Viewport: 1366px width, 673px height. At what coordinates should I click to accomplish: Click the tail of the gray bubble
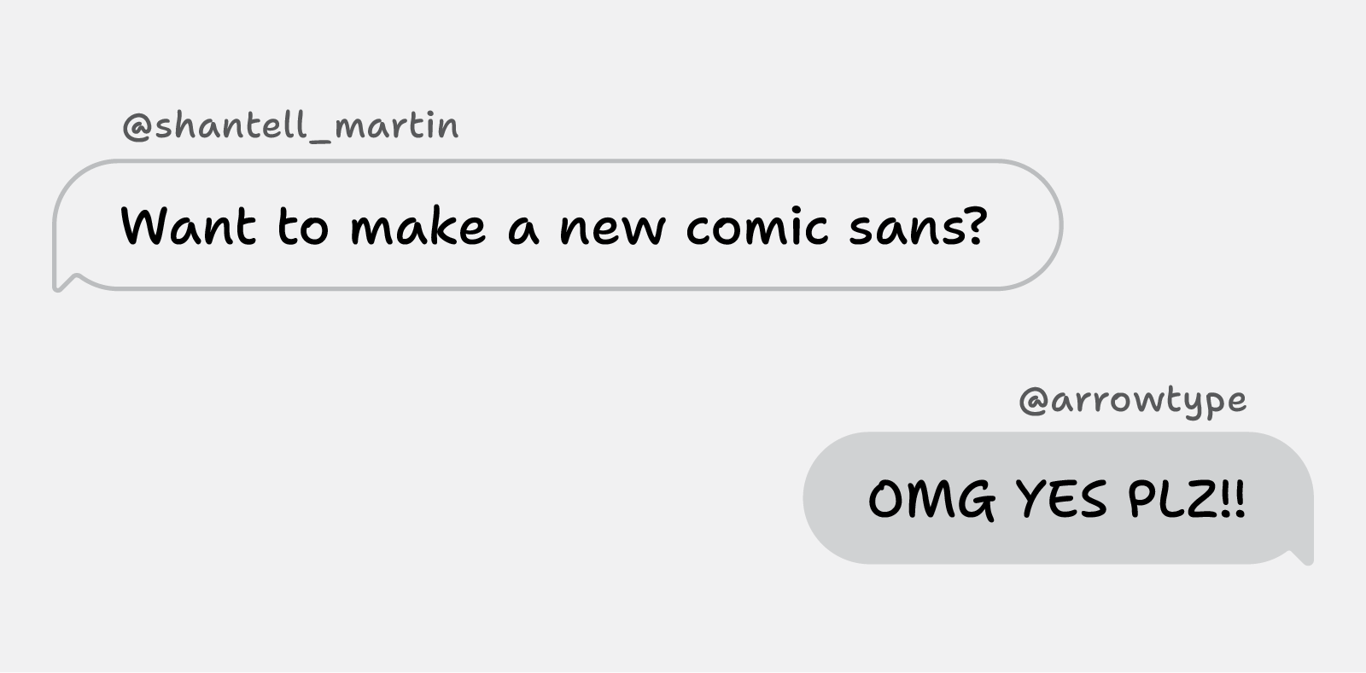pyautogui.click(x=1303, y=556)
